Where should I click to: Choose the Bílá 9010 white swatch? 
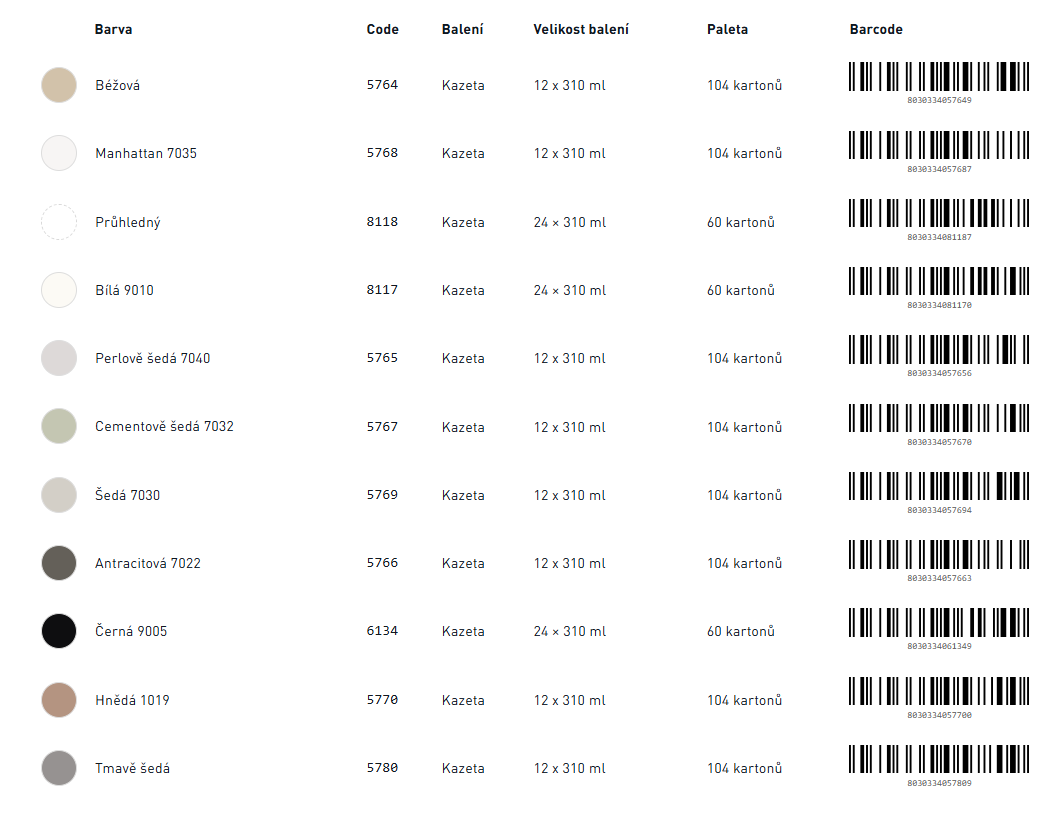point(59,290)
